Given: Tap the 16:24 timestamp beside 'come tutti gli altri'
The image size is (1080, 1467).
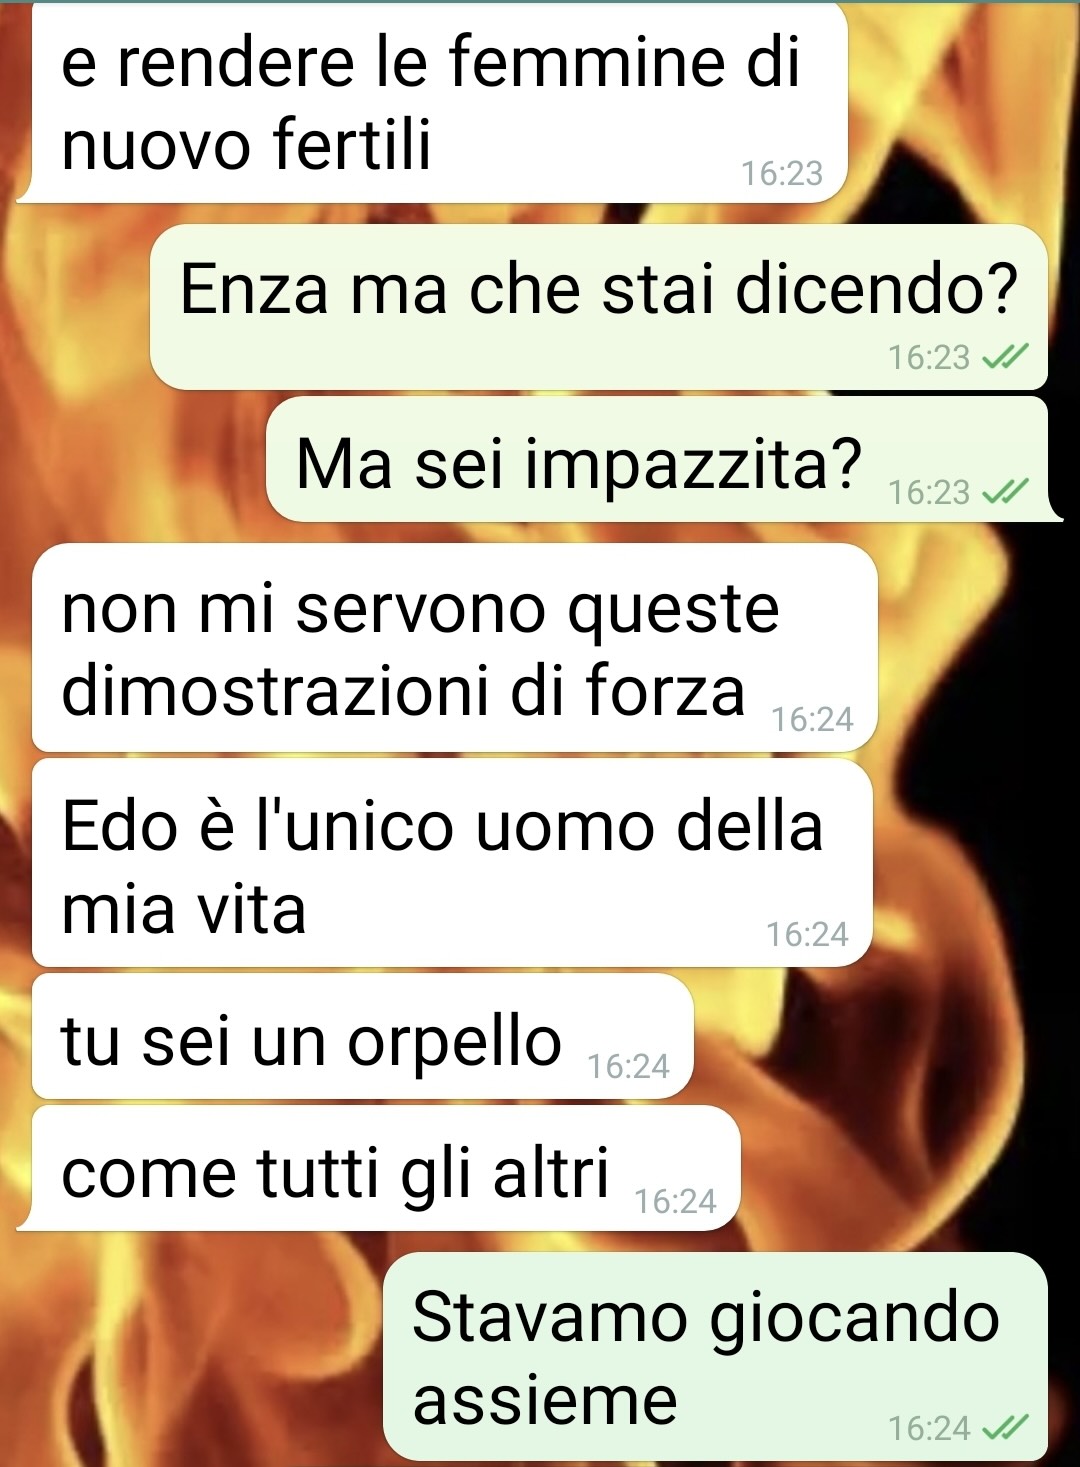Looking at the screenshot, I should (675, 1200).
